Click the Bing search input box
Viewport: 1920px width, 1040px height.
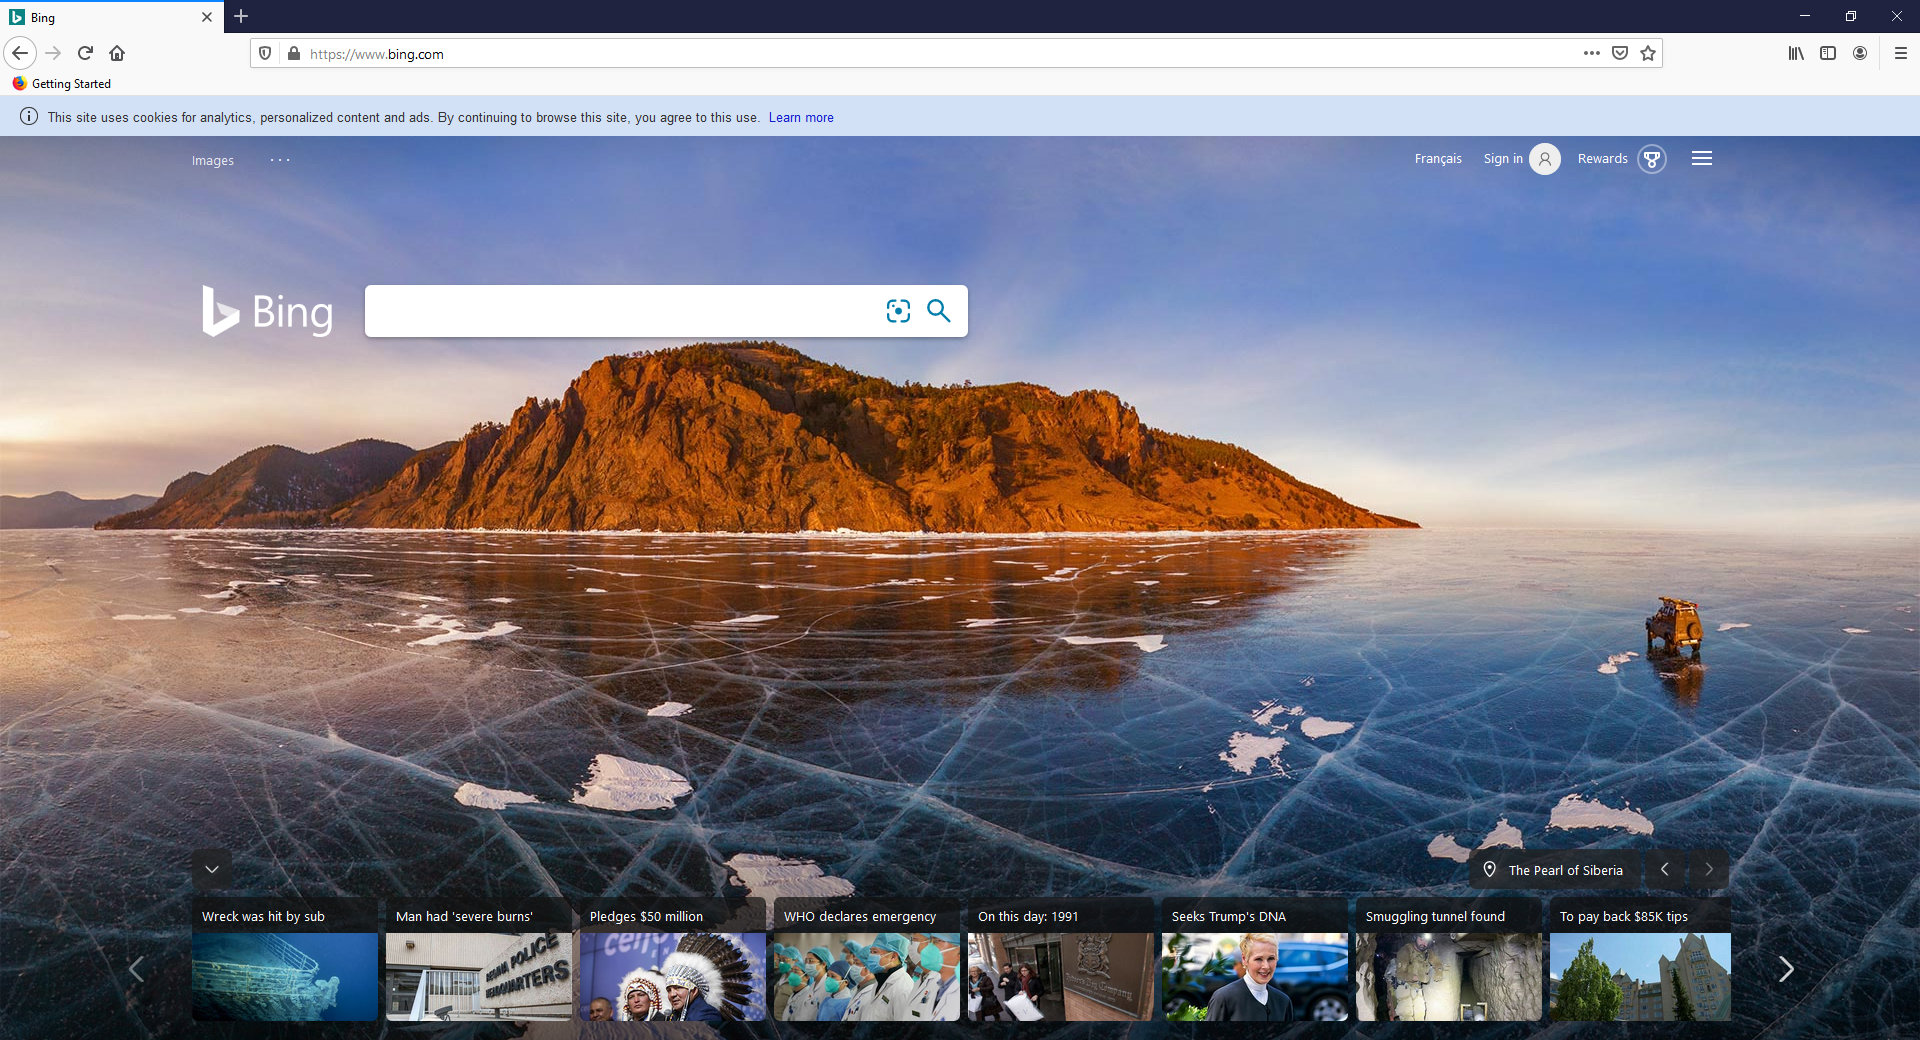click(620, 311)
